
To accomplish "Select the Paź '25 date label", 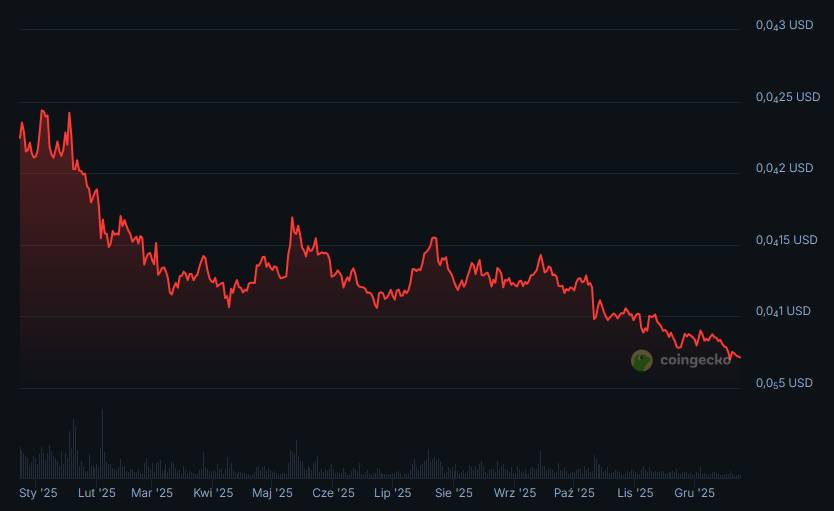I will tap(574, 493).
